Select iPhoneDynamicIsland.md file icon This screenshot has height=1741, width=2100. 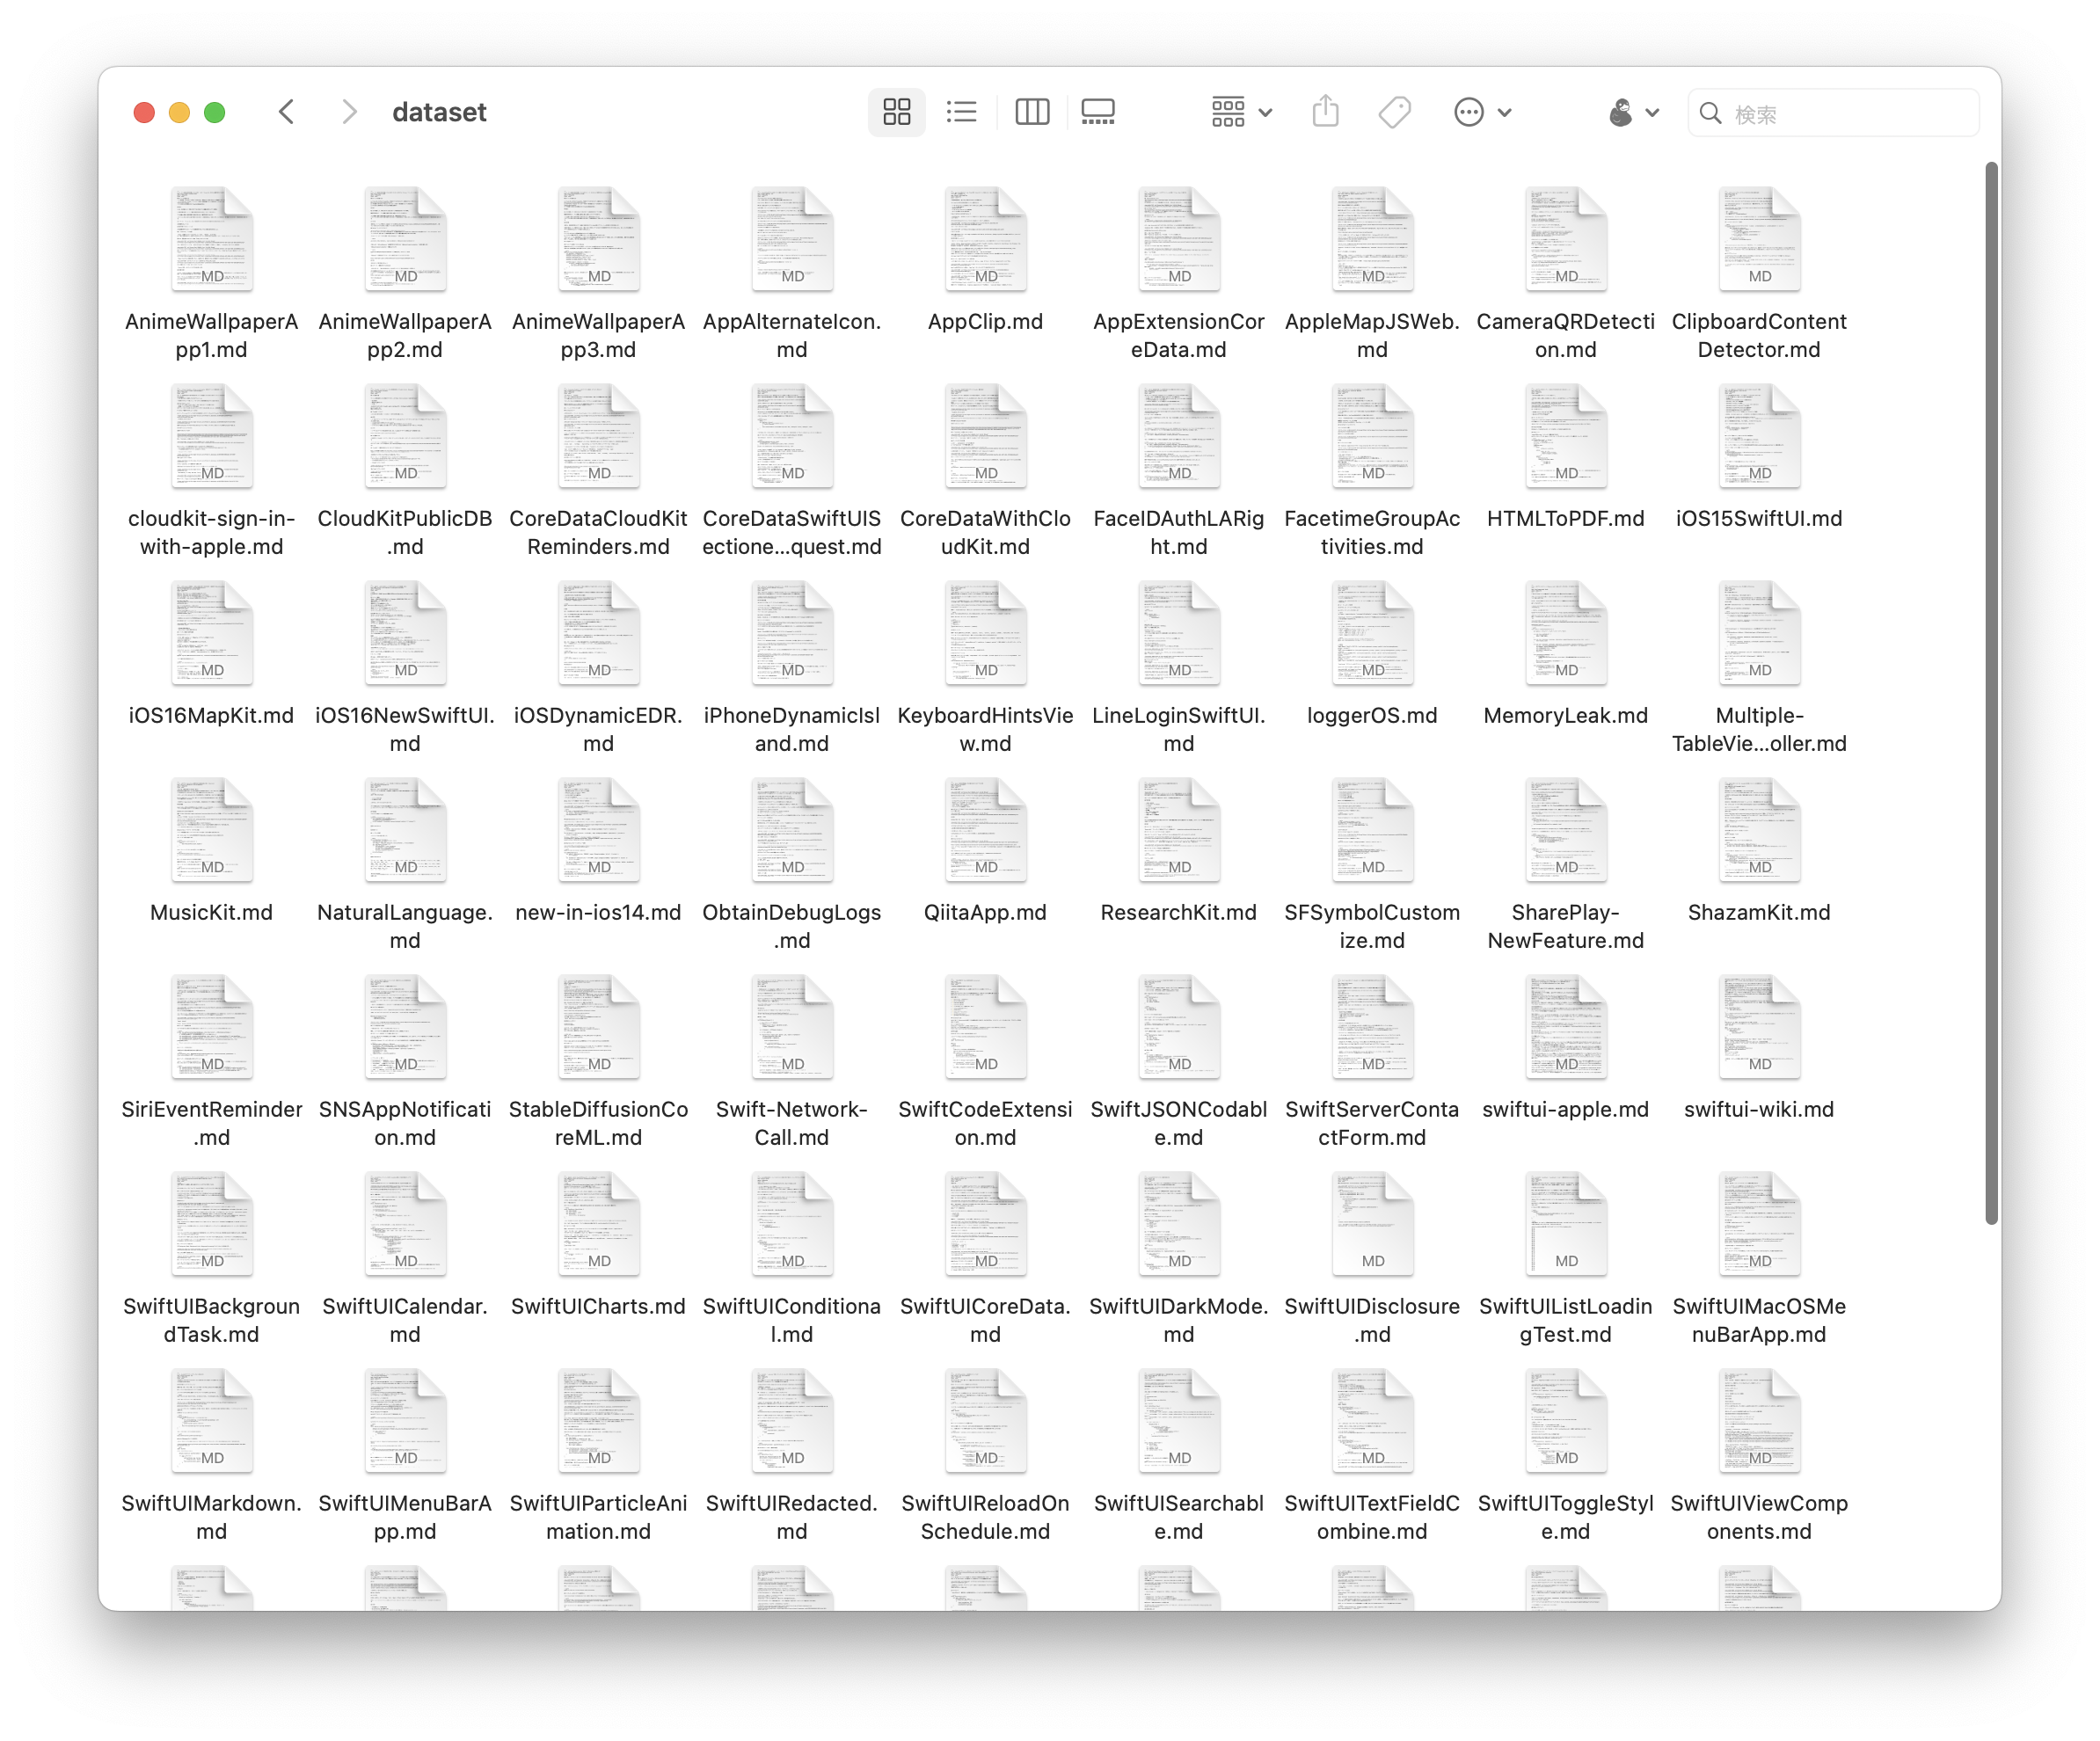(792, 633)
